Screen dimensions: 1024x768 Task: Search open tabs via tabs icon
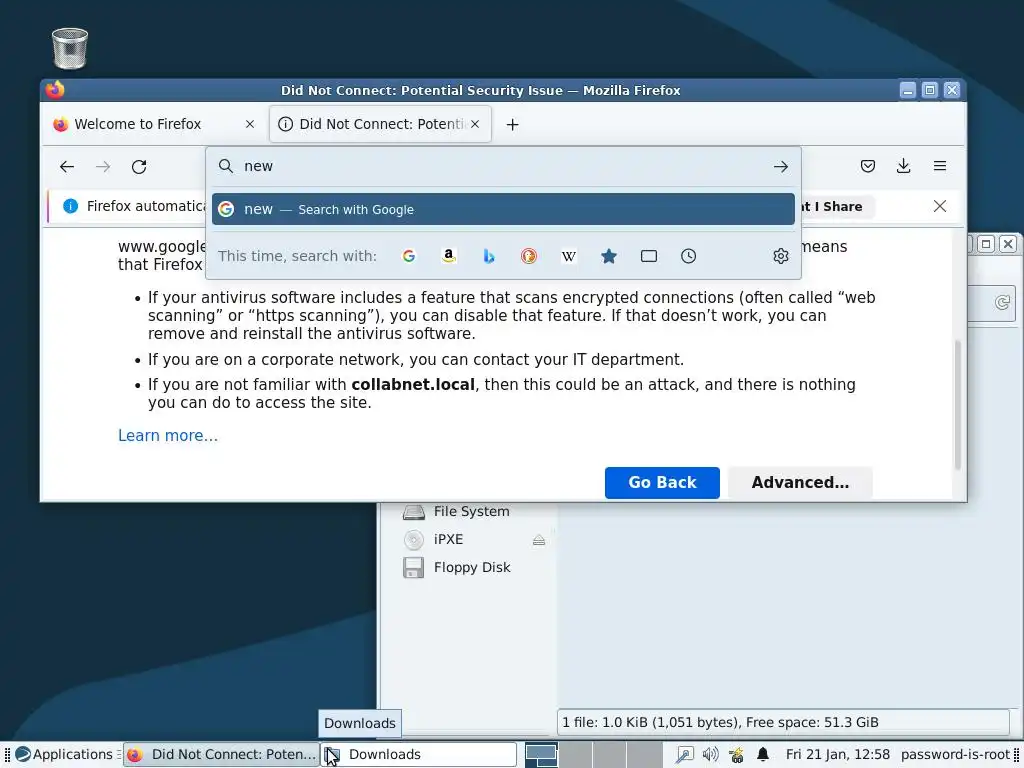click(x=648, y=256)
